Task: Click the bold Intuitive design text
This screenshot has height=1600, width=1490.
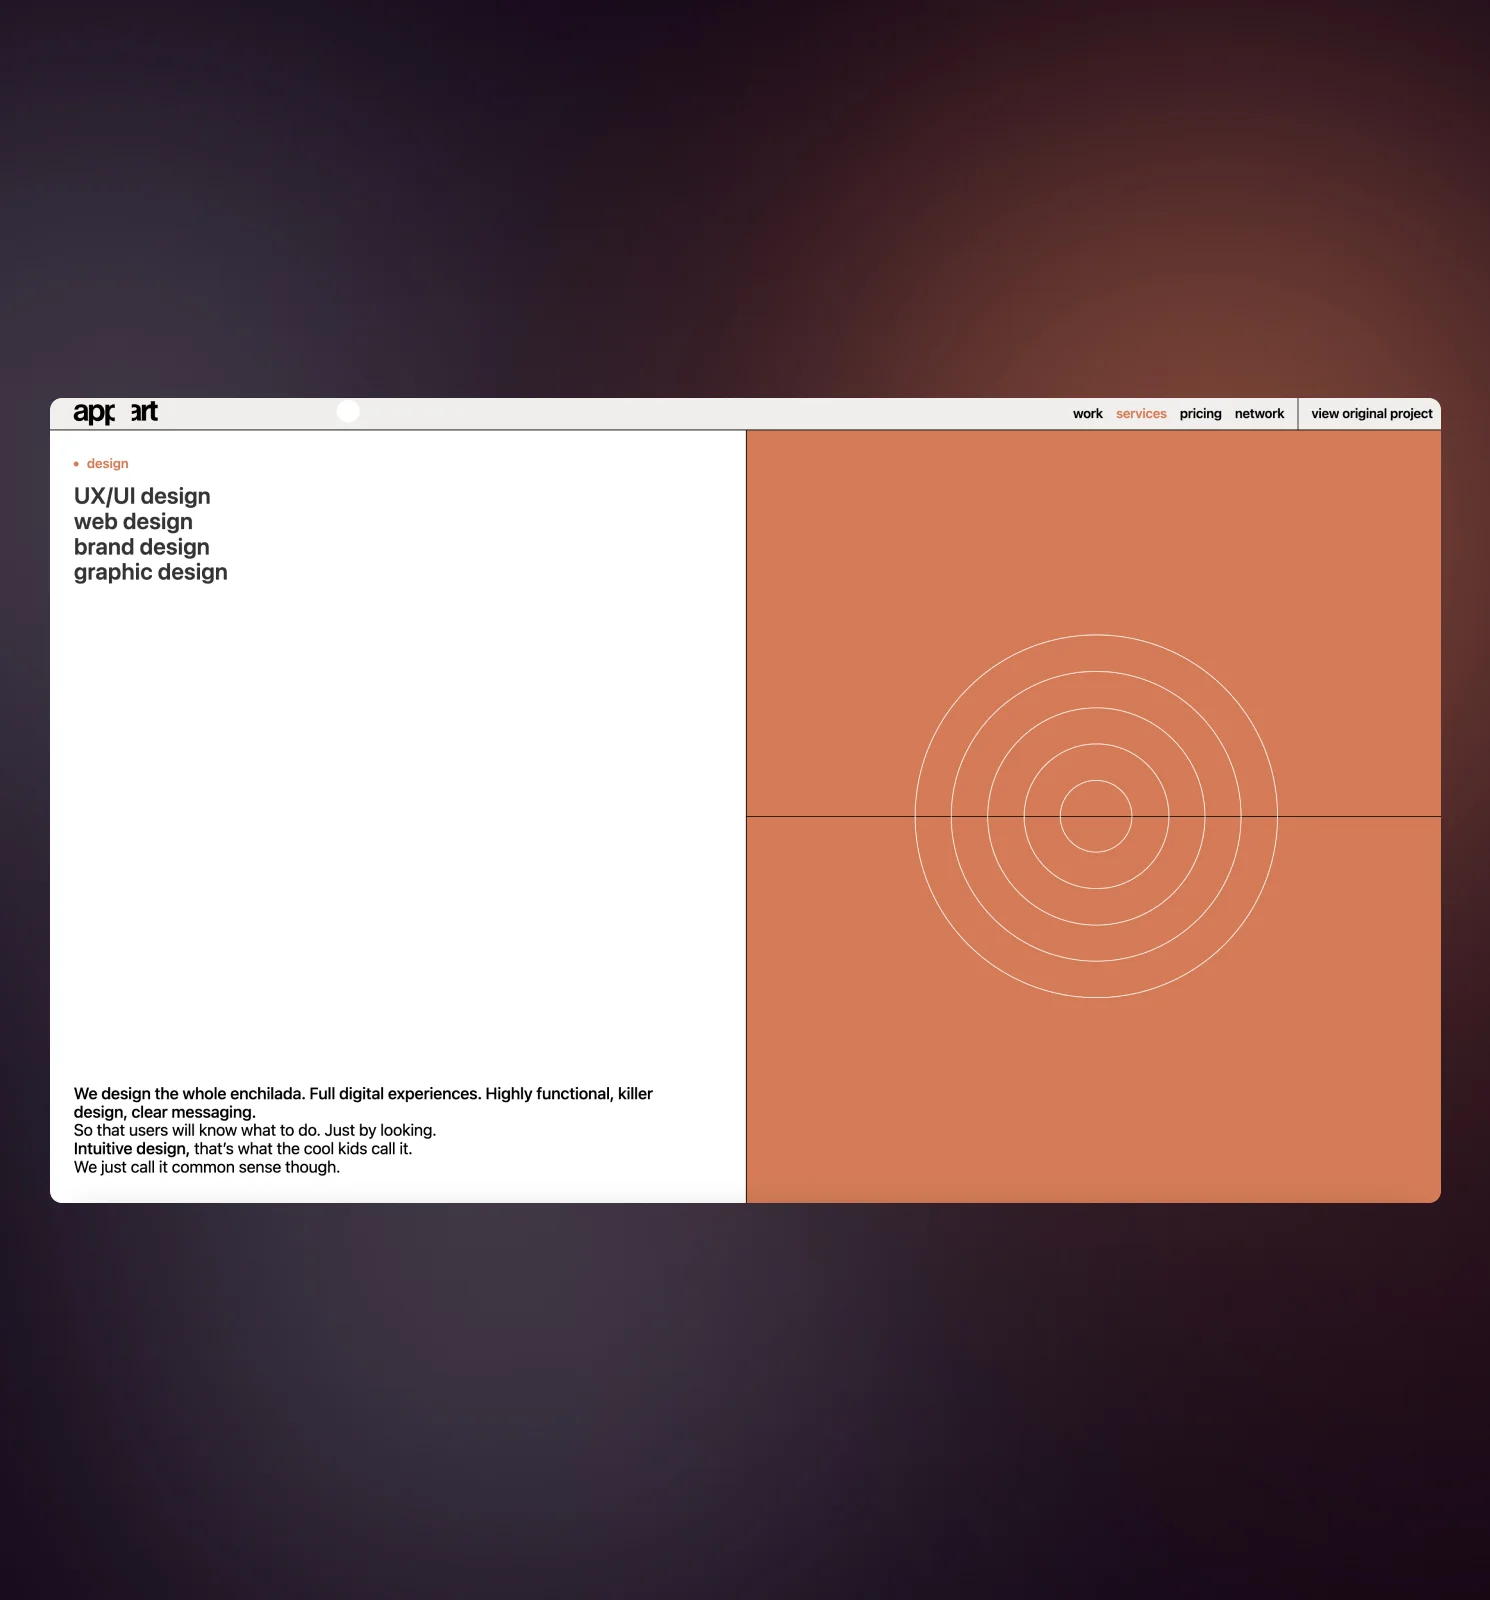Action: point(130,1149)
